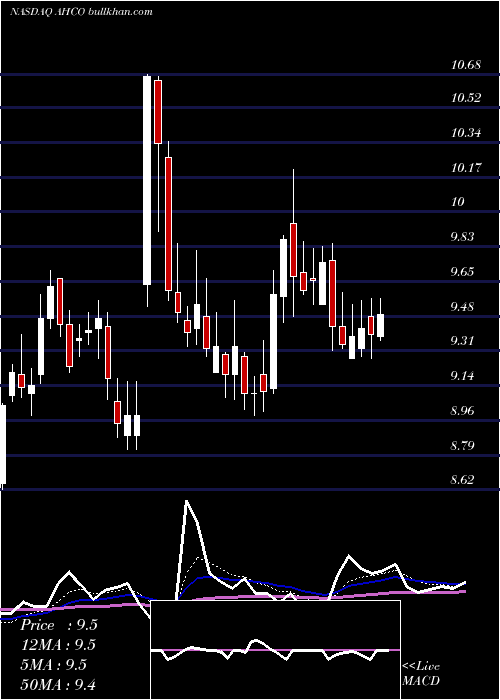This screenshot has height=700, width=500.
Task: Click the 9.14 price level label
Action: coord(462,376)
